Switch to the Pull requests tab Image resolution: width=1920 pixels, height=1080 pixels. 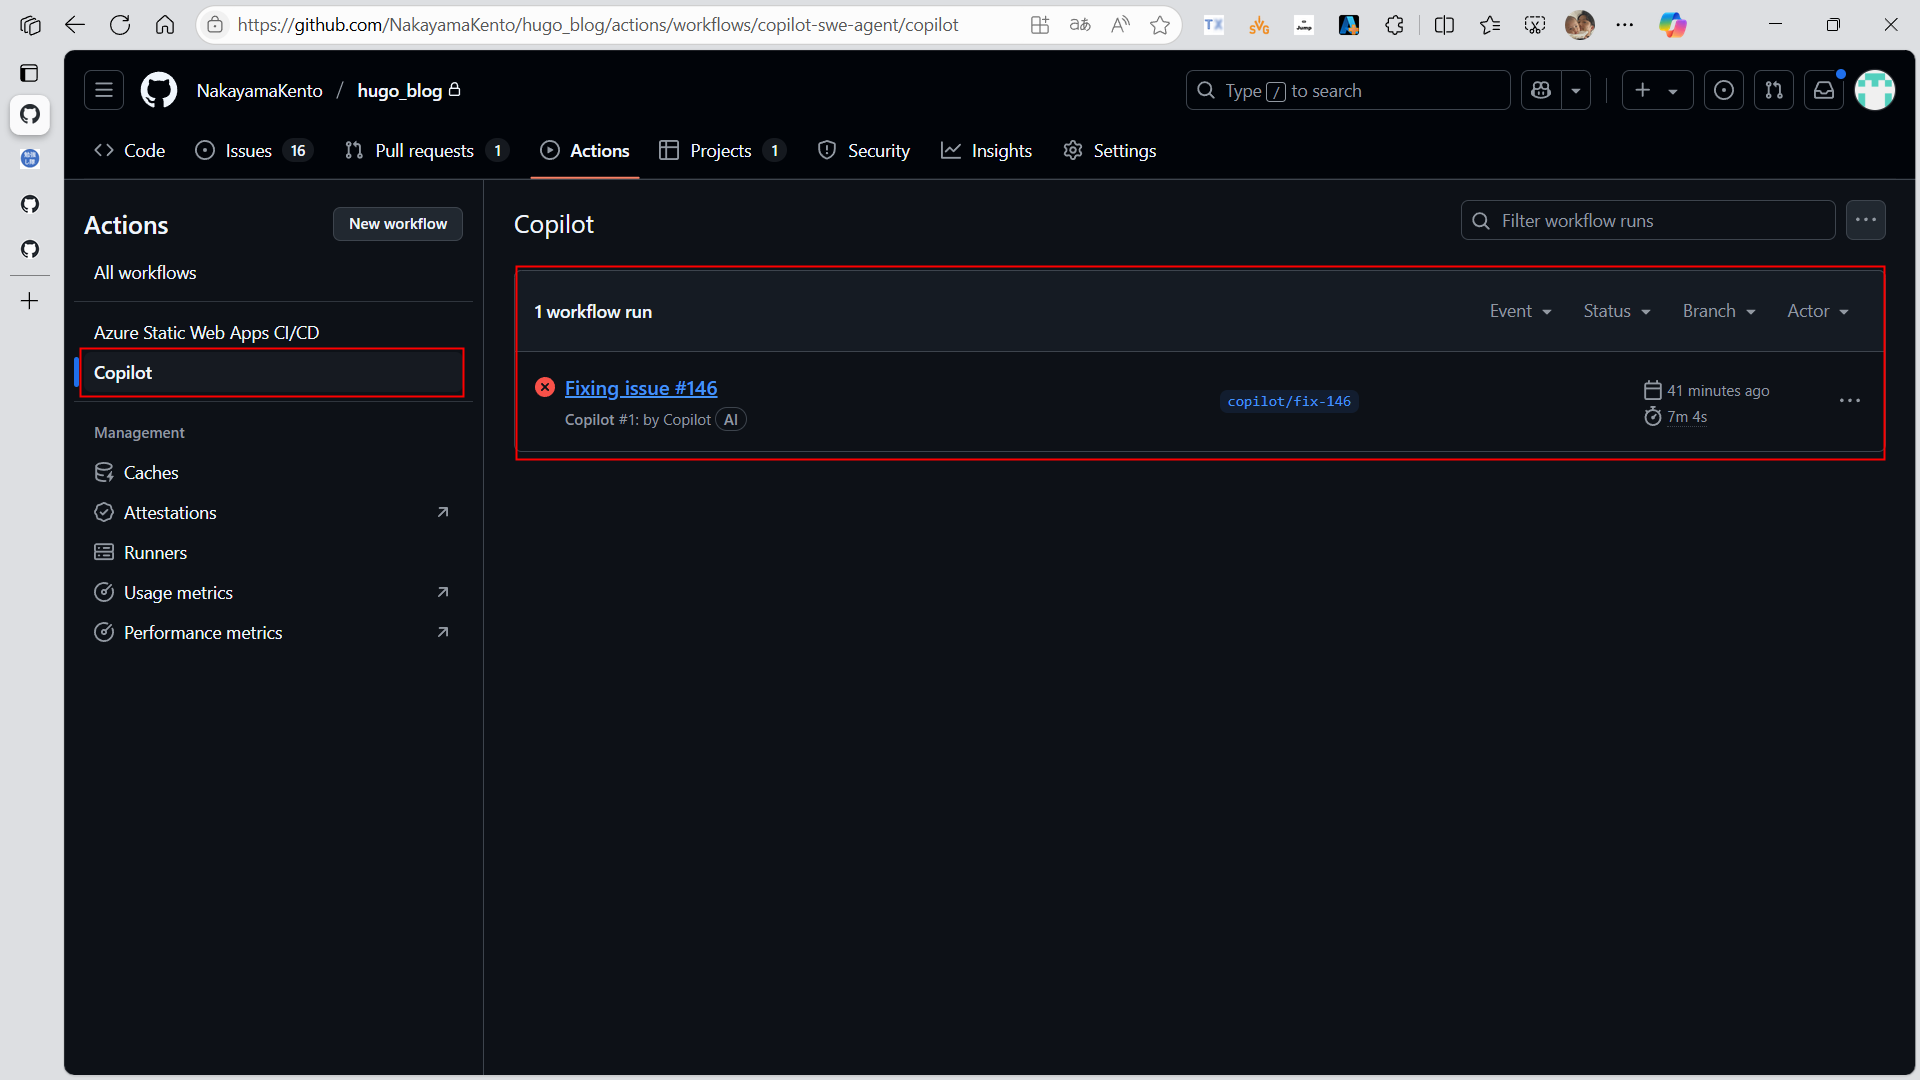tap(425, 151)
